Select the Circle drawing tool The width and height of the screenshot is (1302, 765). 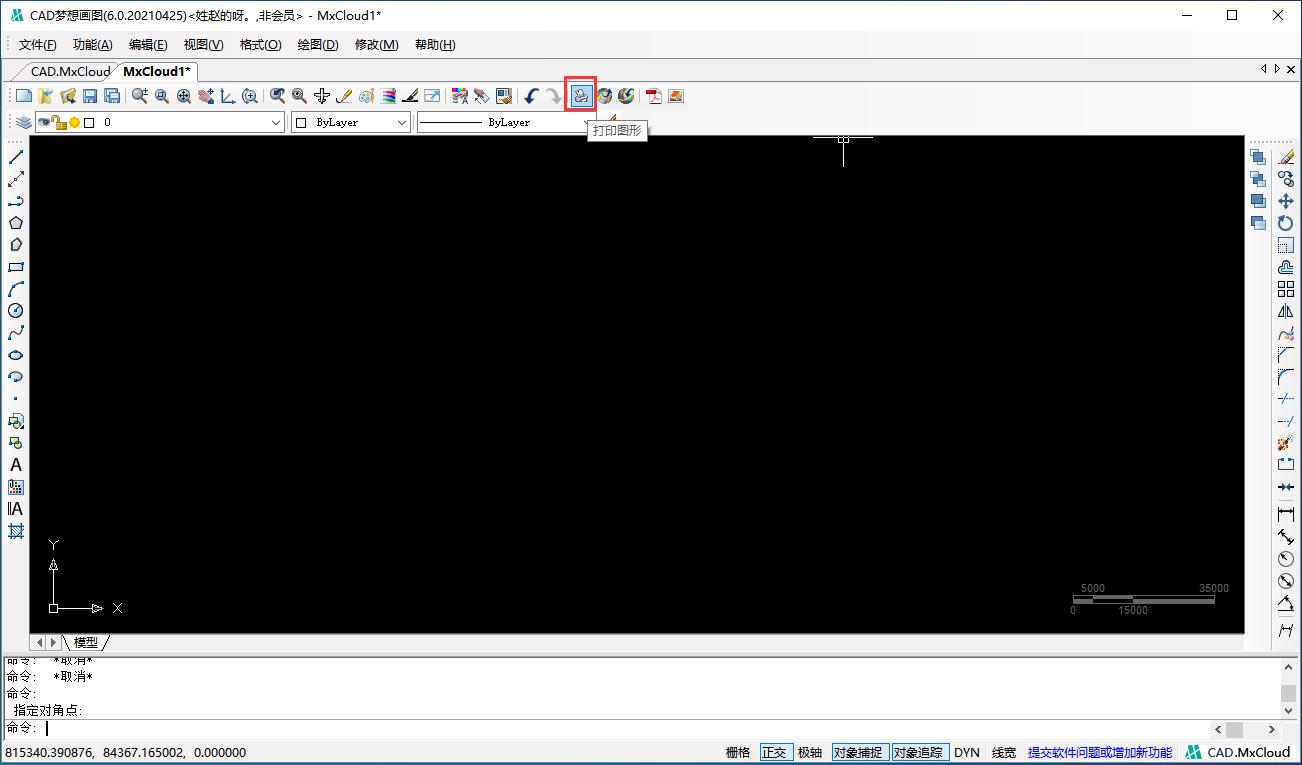(x=16, y=311)
